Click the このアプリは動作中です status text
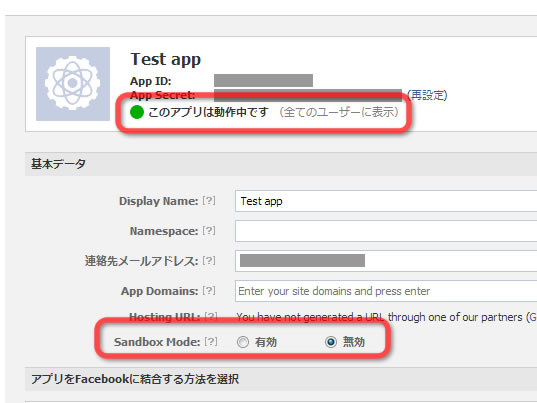The height and width of the screenshot is (403, 537). click(209, 112)
